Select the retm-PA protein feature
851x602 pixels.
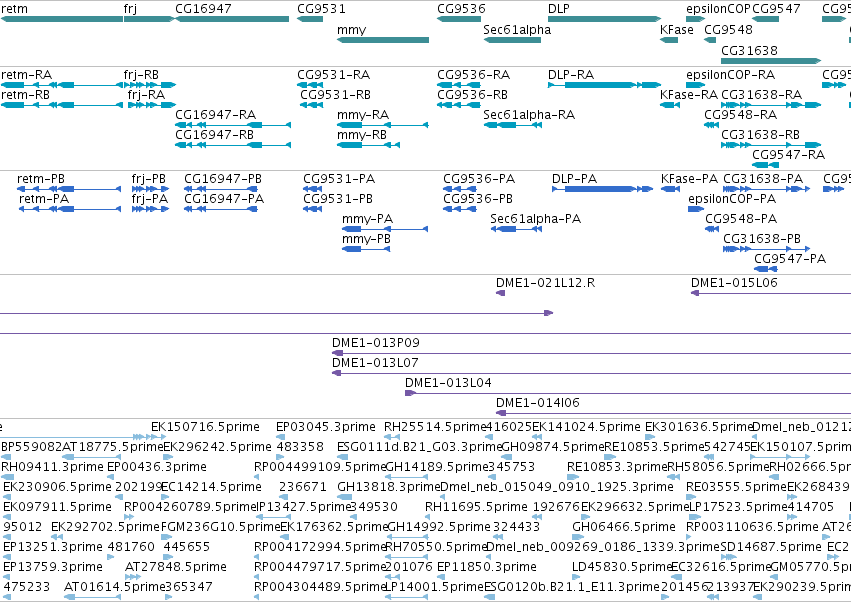point(70,209)
